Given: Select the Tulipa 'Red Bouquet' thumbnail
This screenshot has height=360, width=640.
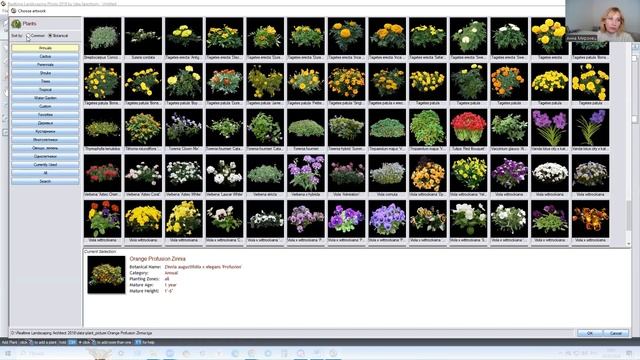Looking at the screenshot, I should [x=469, y=127].
